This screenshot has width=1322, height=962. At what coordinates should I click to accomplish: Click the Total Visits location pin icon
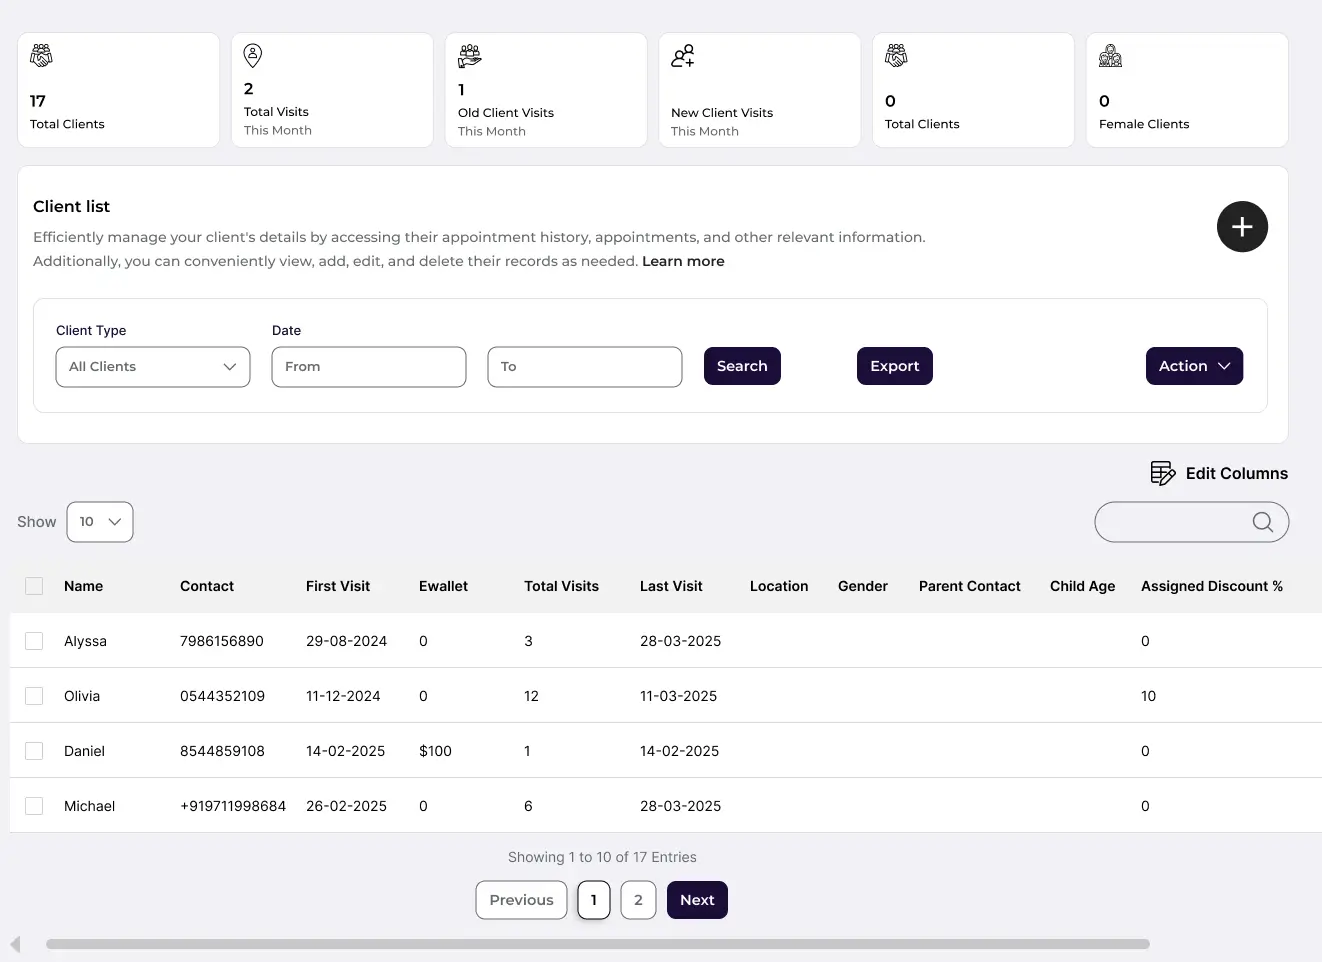(253, 55)
